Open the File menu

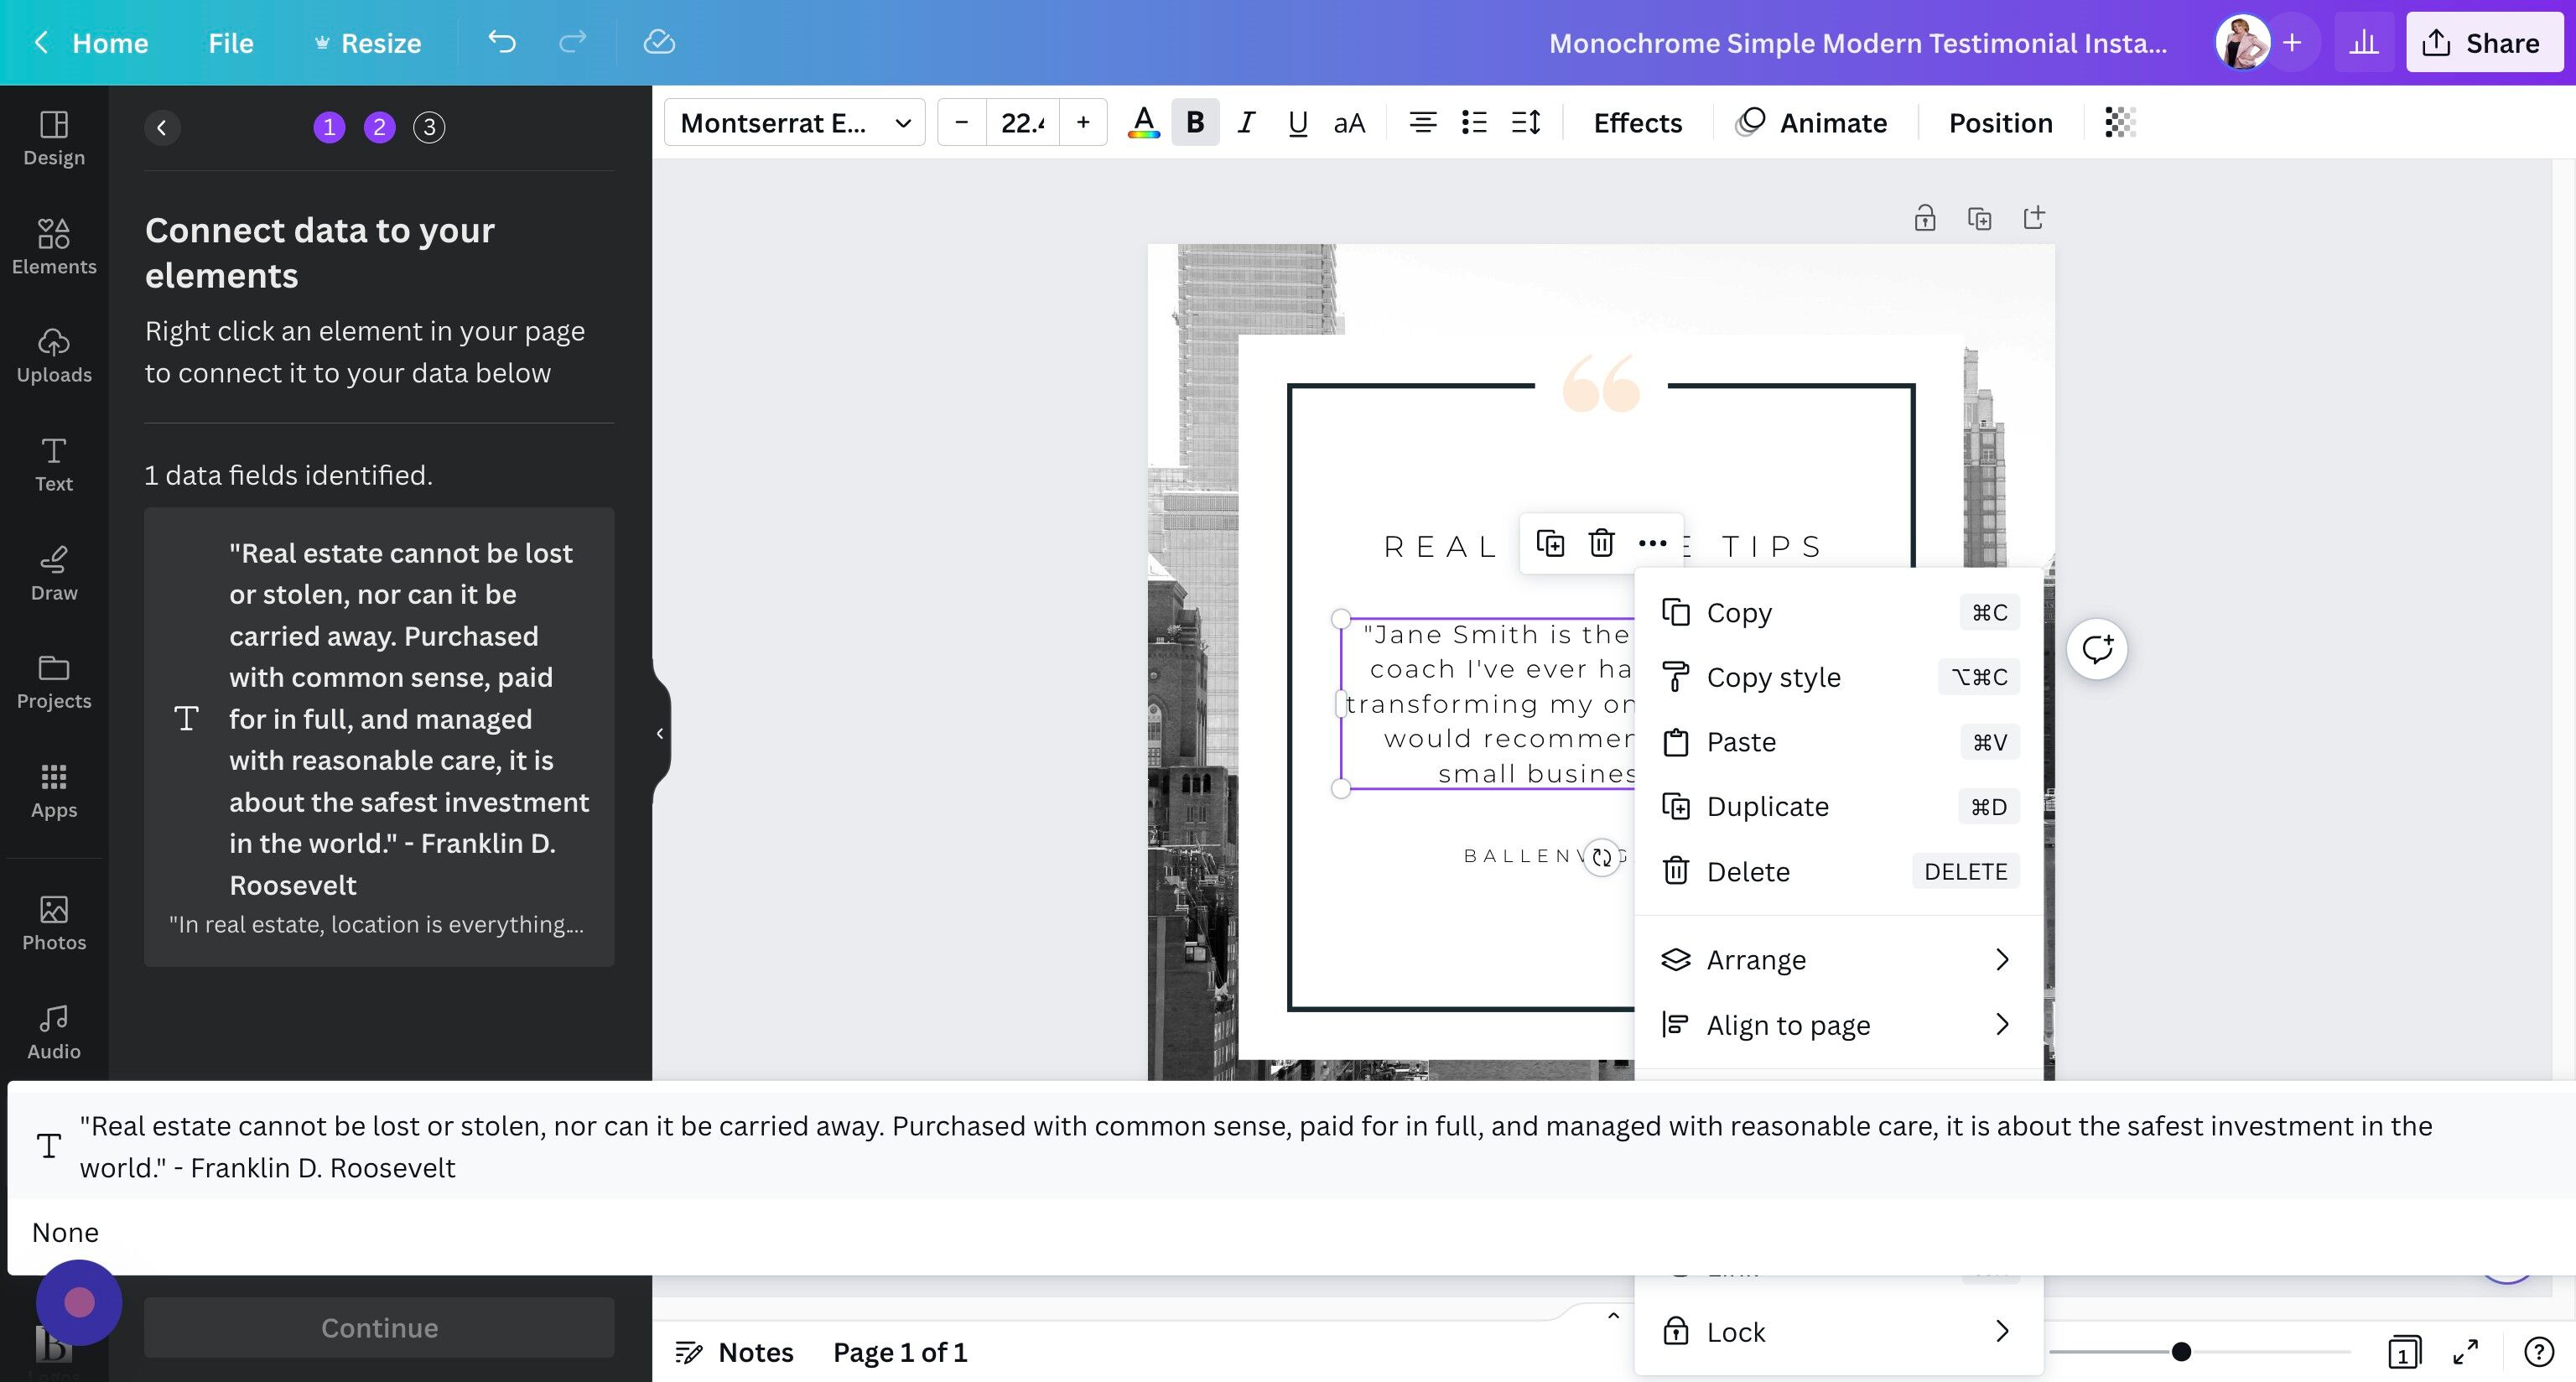(x=230, y=42)
